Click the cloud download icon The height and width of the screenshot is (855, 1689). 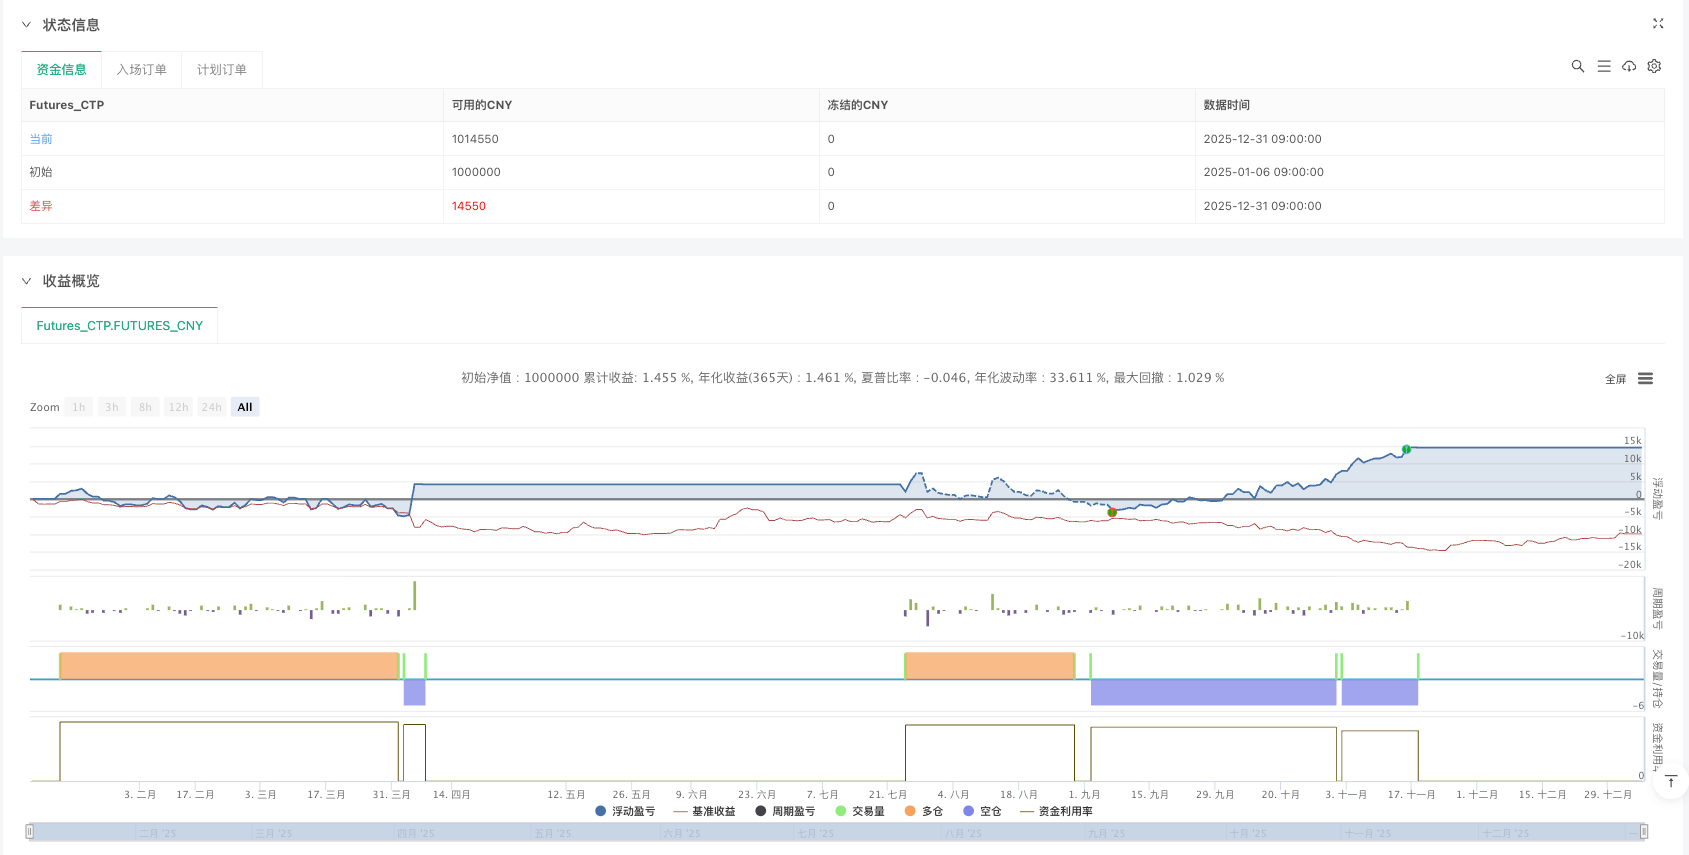coord(1629,66)
